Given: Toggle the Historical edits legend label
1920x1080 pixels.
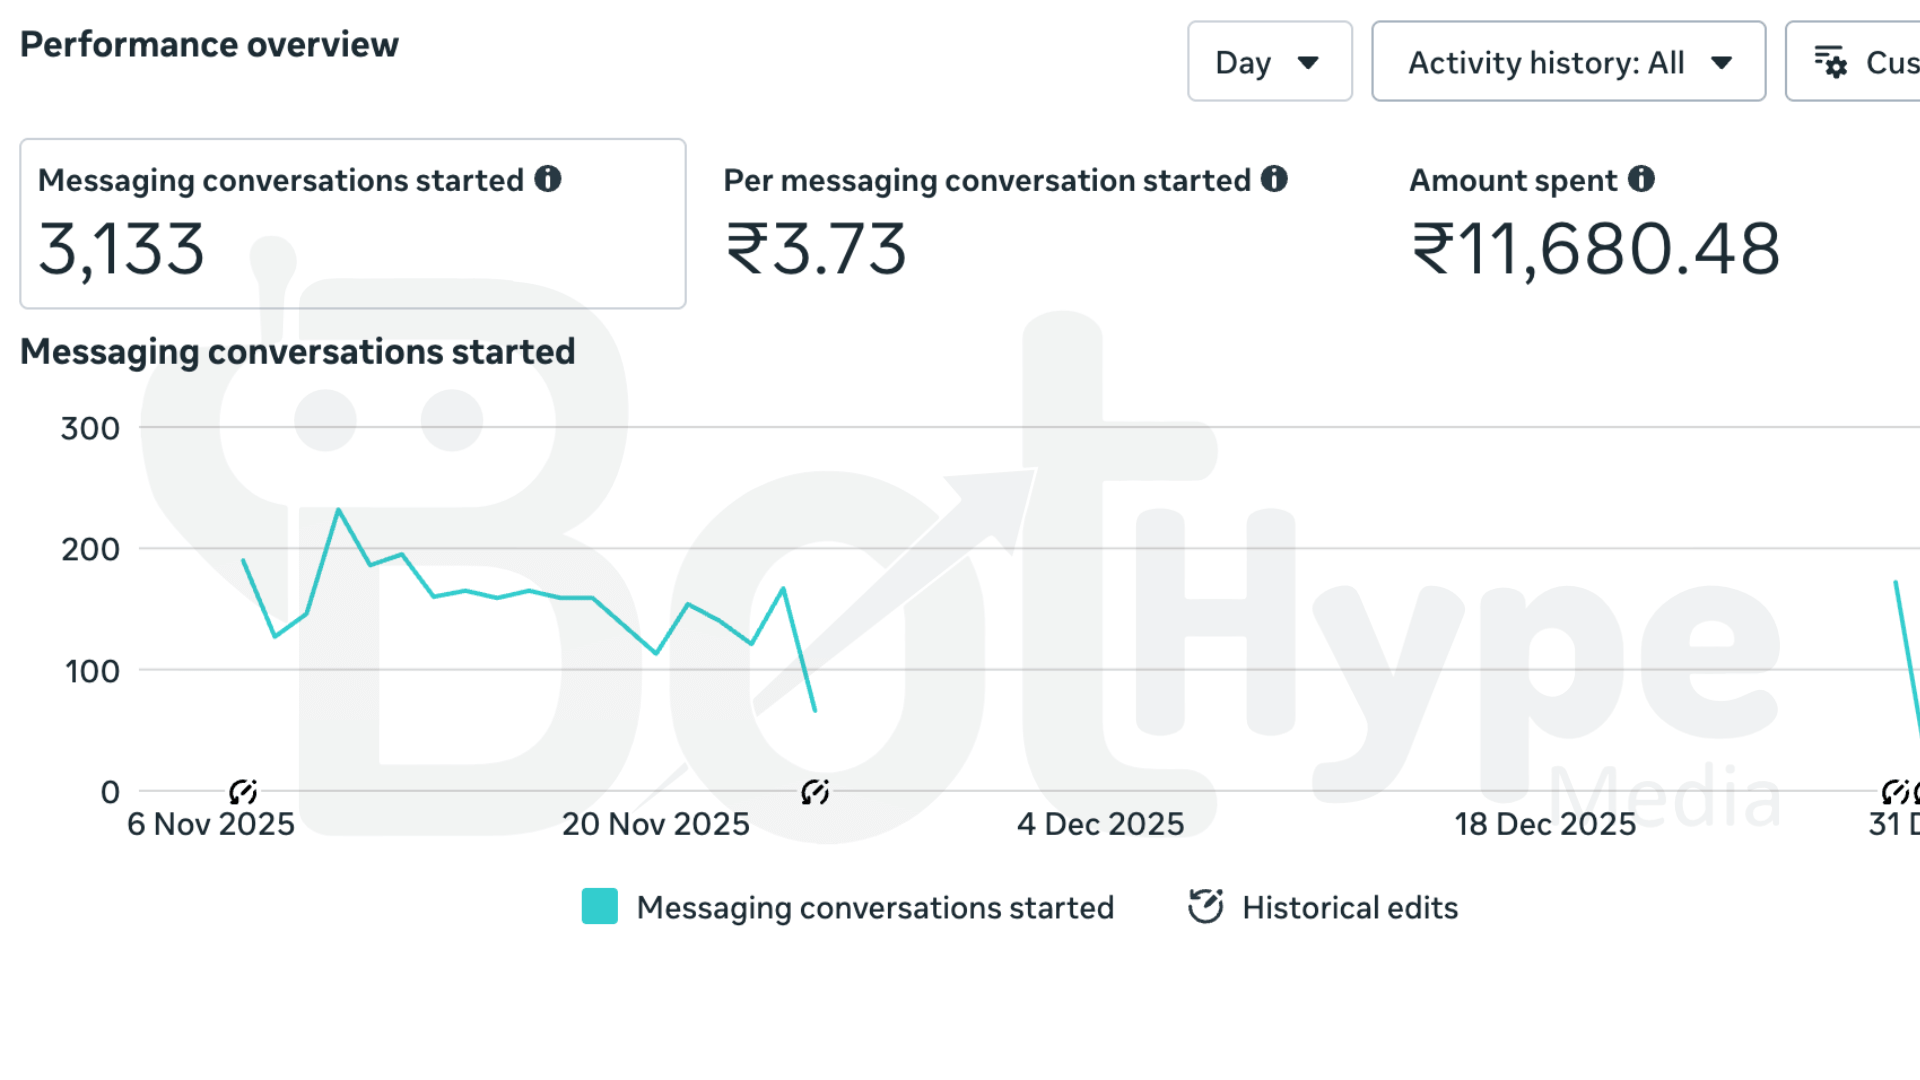Looking at the screenshot, I should tap(1350, 907).
